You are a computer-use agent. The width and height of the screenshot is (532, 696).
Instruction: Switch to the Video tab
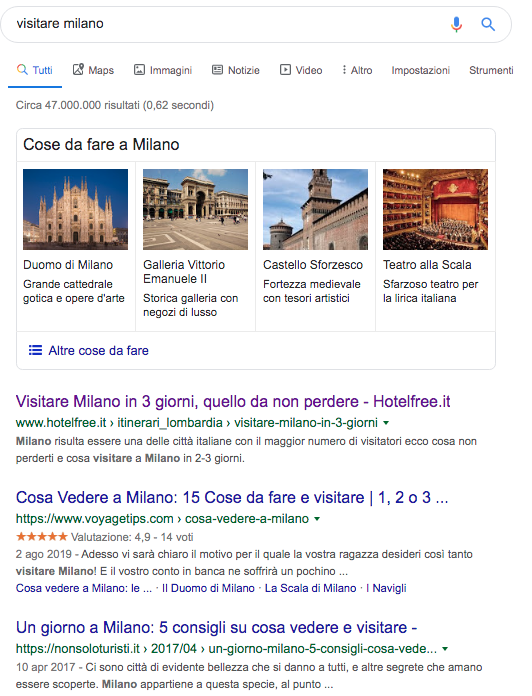pyautogui.click(x=301, y=70)
